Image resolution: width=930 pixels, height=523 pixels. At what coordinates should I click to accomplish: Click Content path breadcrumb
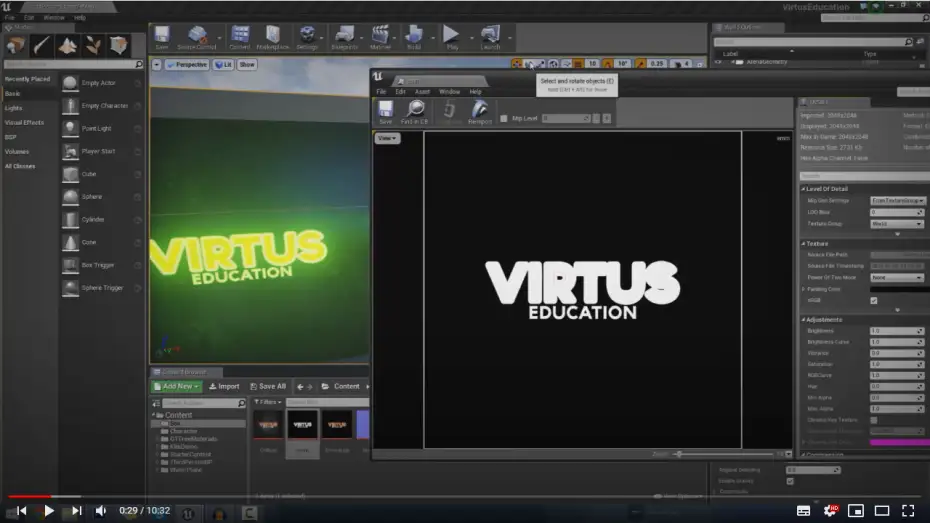[346, 387]
